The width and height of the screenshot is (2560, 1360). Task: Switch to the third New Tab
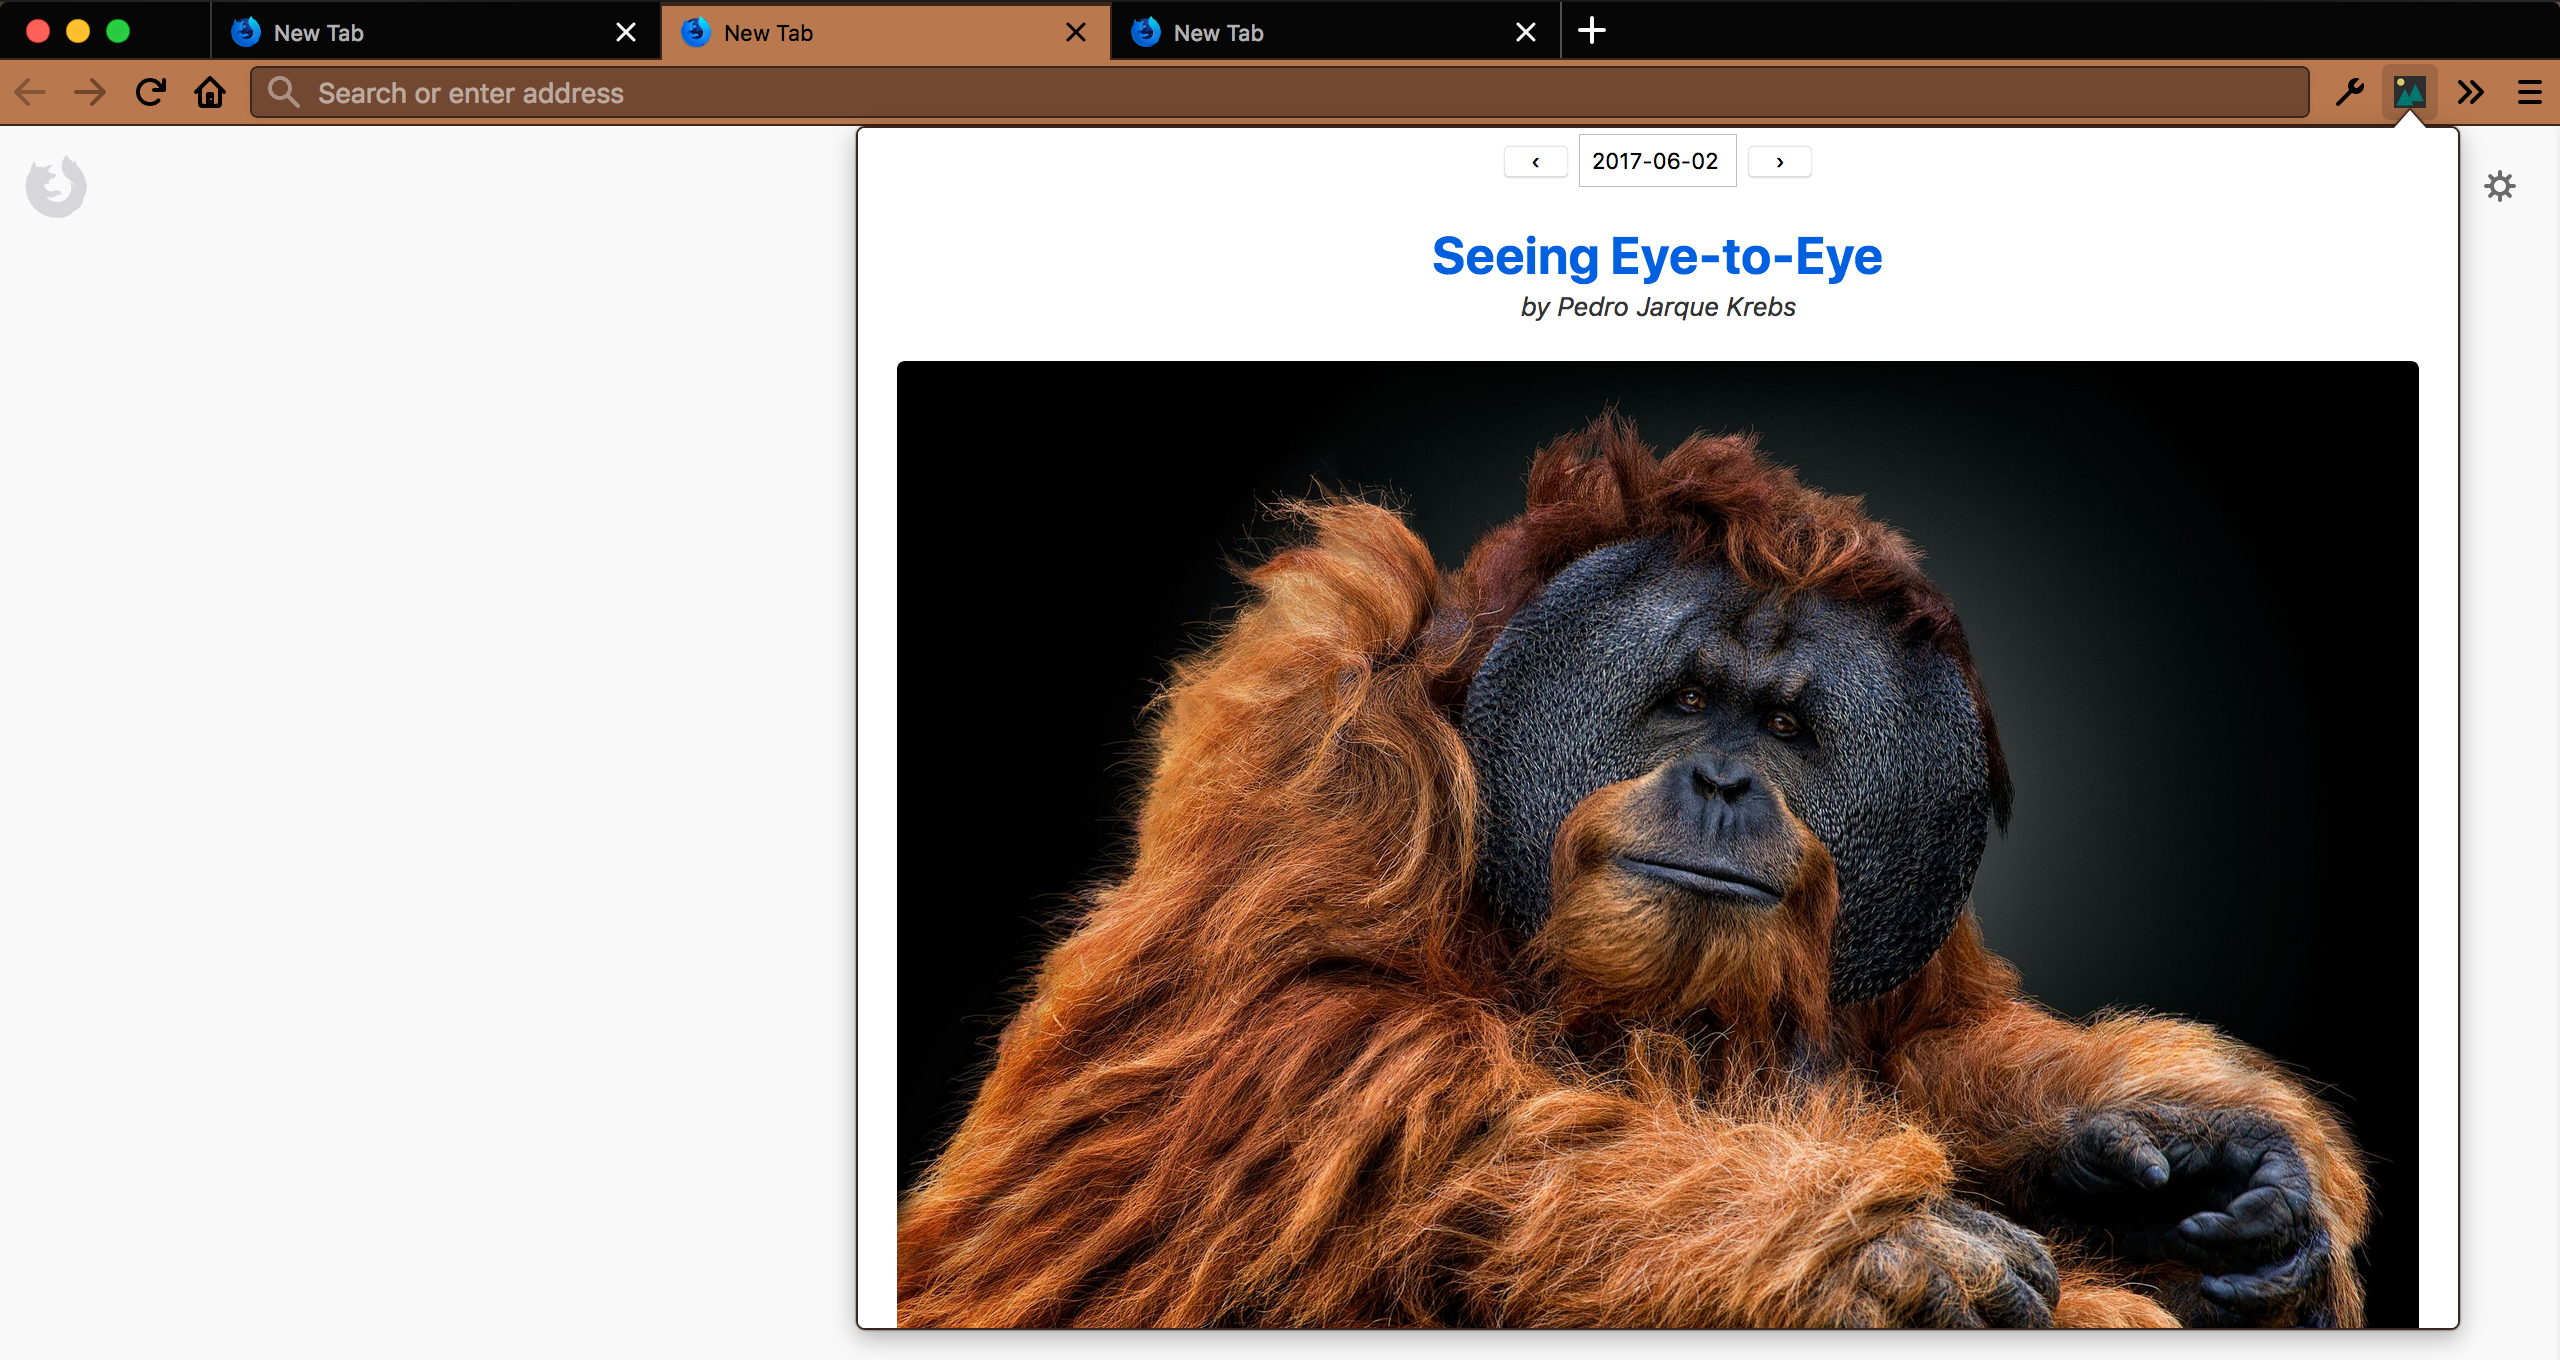tap(1320, 33)
